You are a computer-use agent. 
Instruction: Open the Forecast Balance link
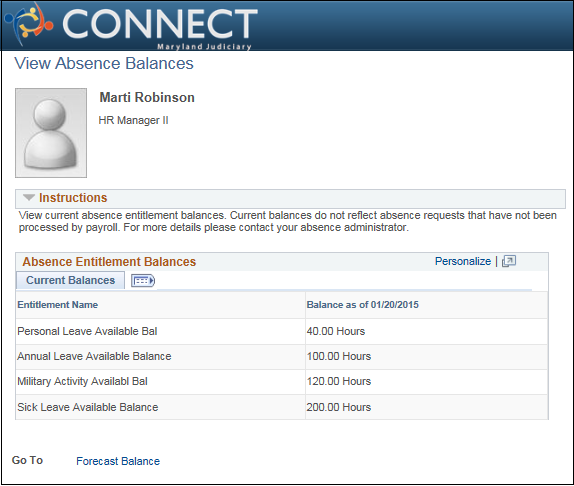[x=118, y=461]
